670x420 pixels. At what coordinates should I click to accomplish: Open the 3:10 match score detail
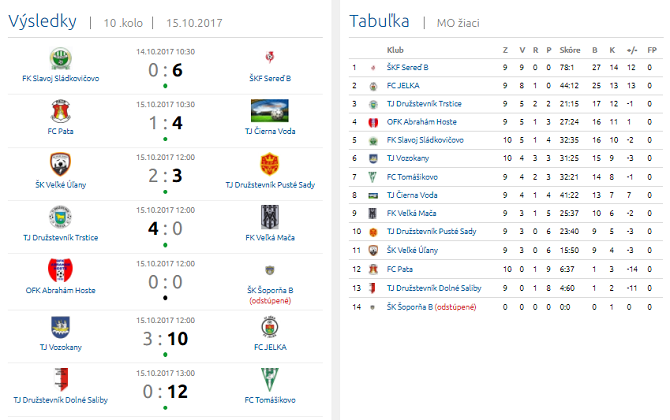coord(165,338)
